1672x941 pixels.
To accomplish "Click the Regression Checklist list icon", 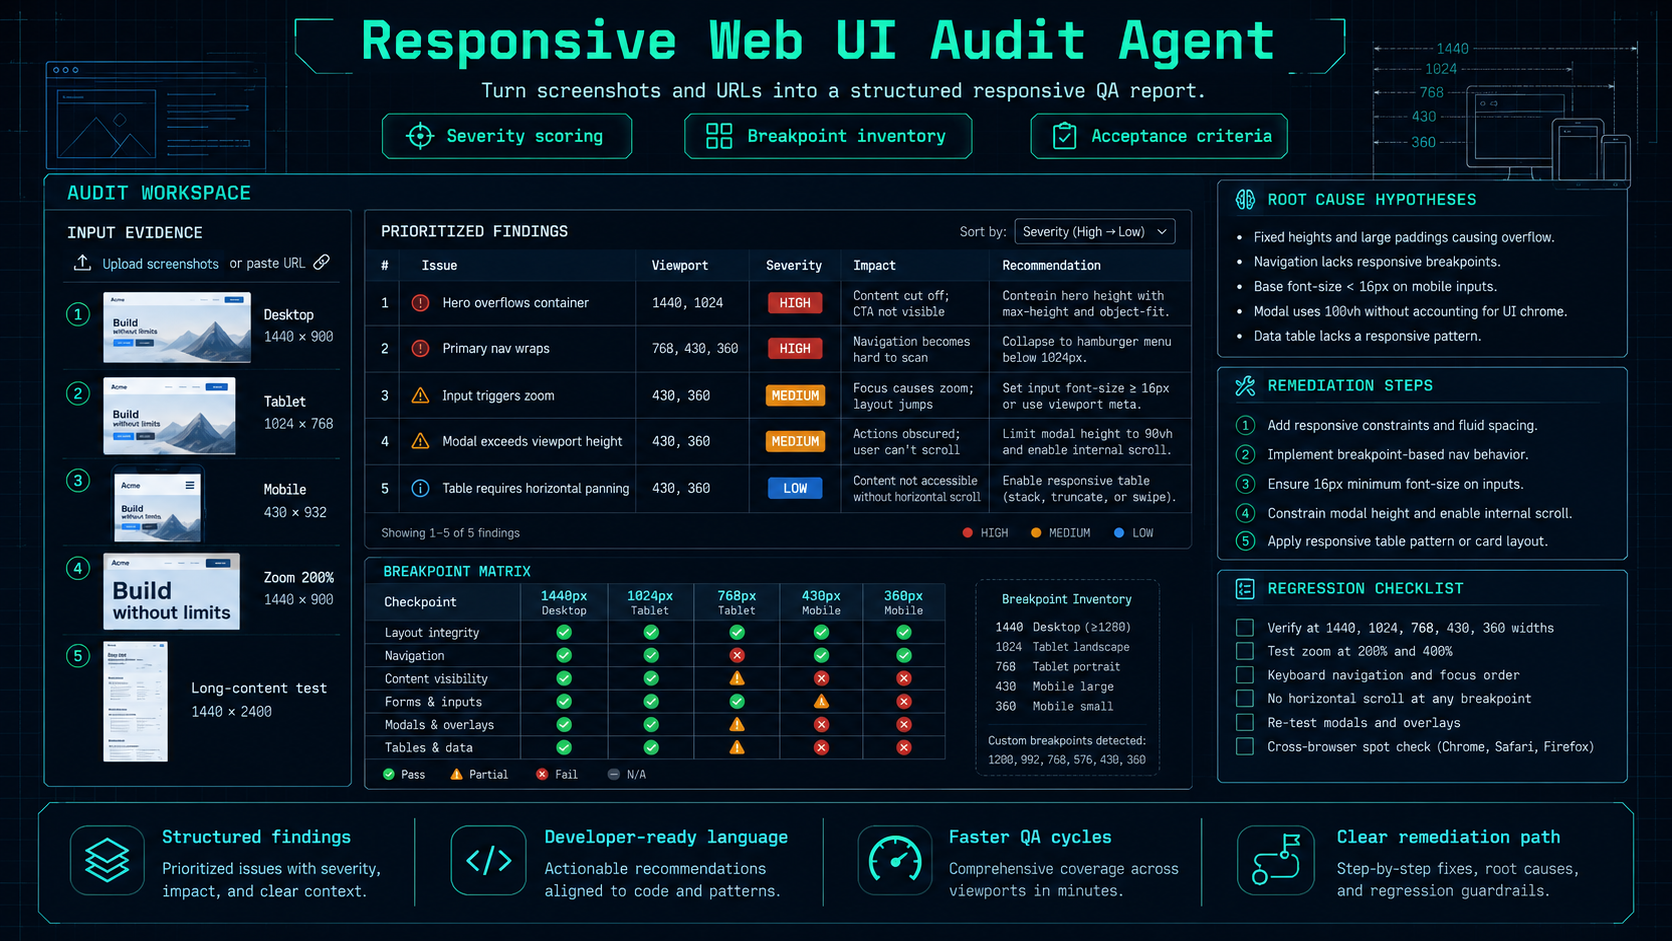I will (1245, 589).
